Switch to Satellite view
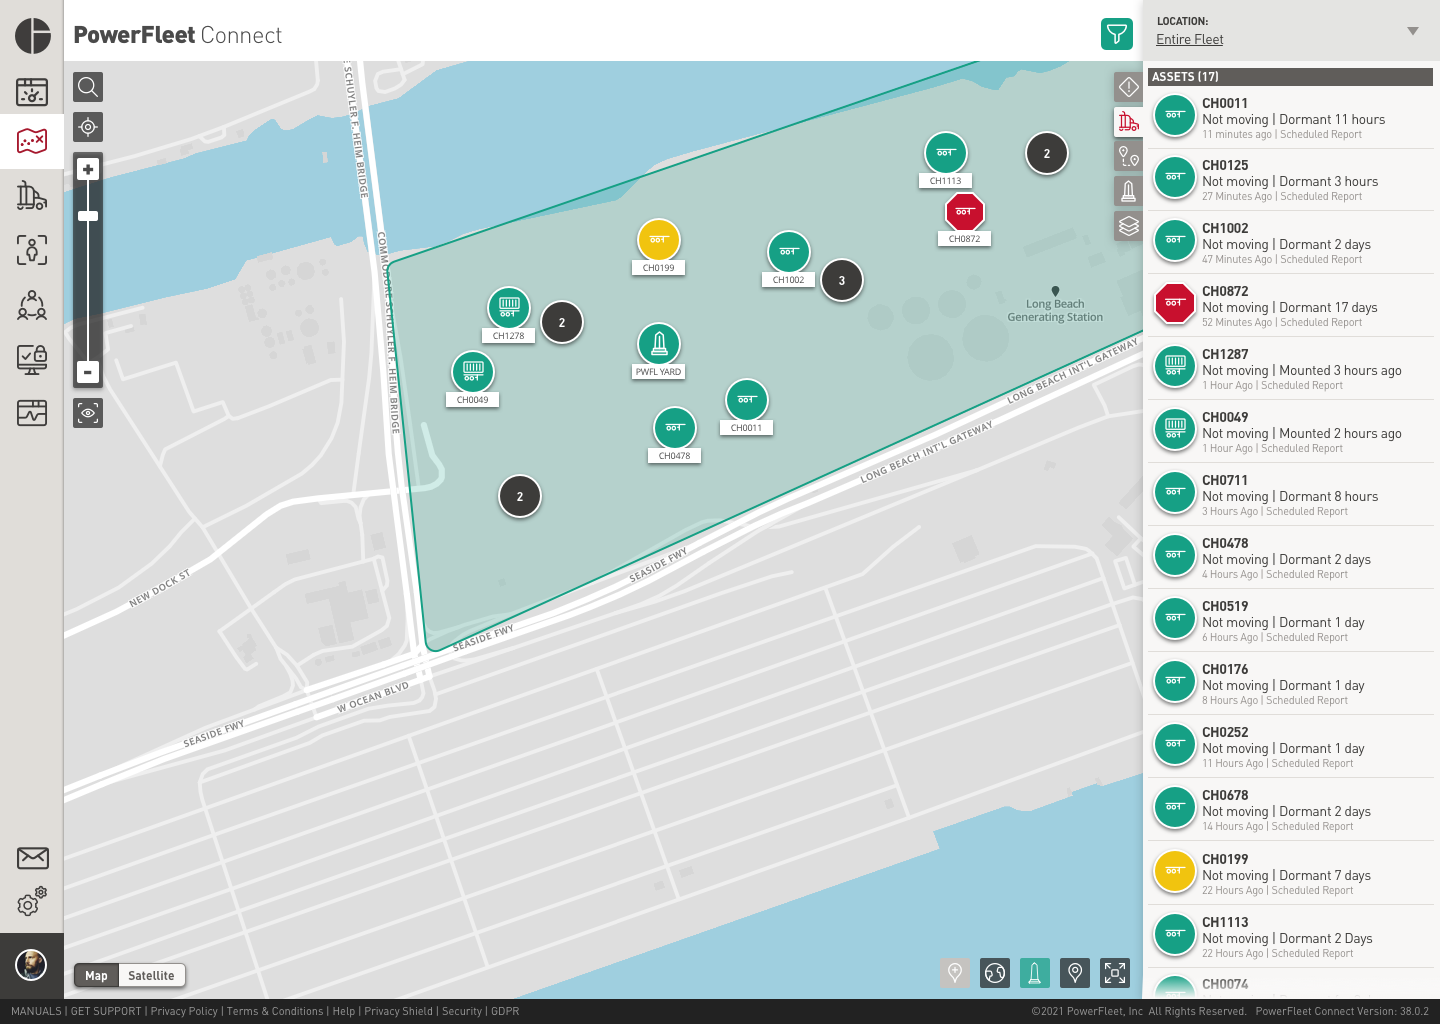The width and height of the screenshot is (1440, 1024). [151, 976]
